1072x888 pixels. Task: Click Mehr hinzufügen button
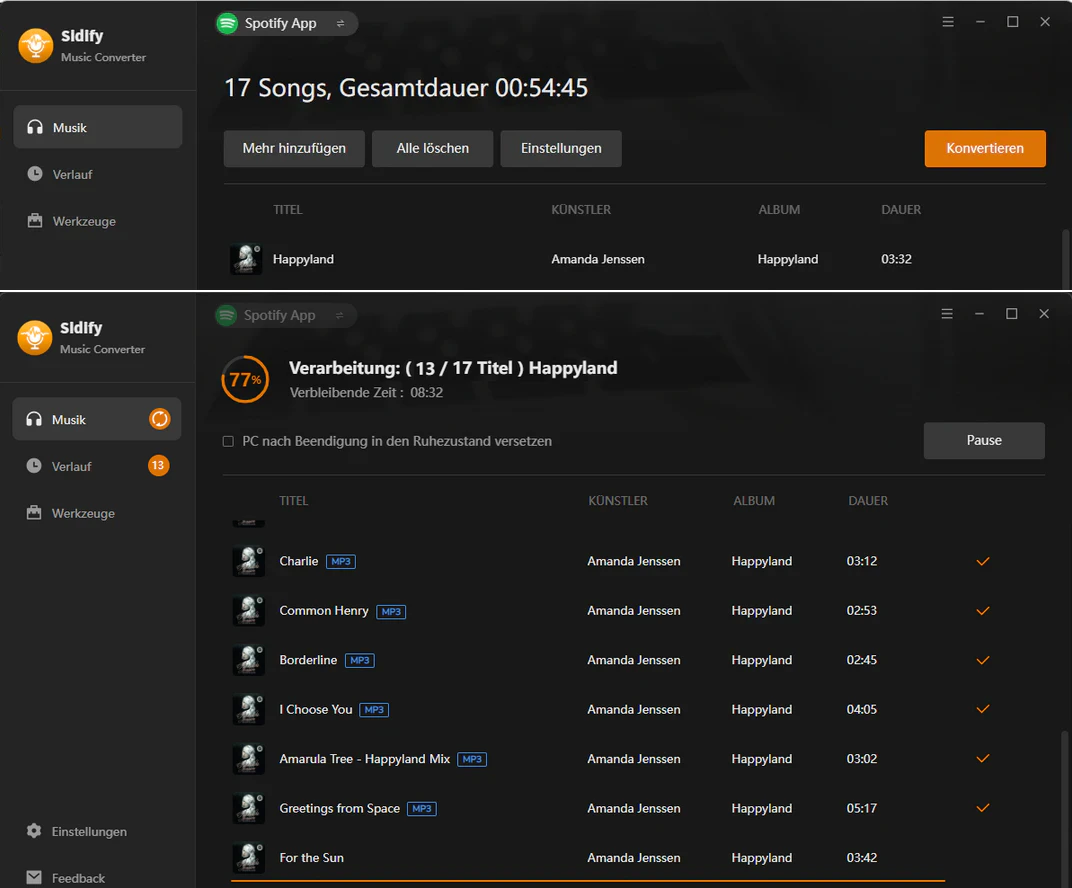[x=294, y=148]
